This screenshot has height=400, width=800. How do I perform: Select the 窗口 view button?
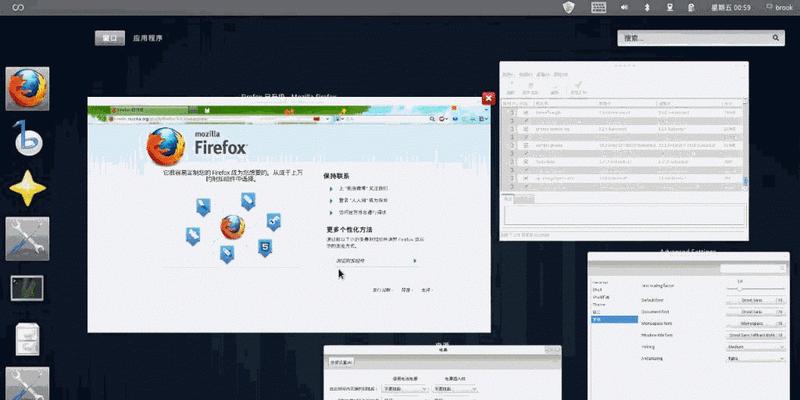pos(110,38)
